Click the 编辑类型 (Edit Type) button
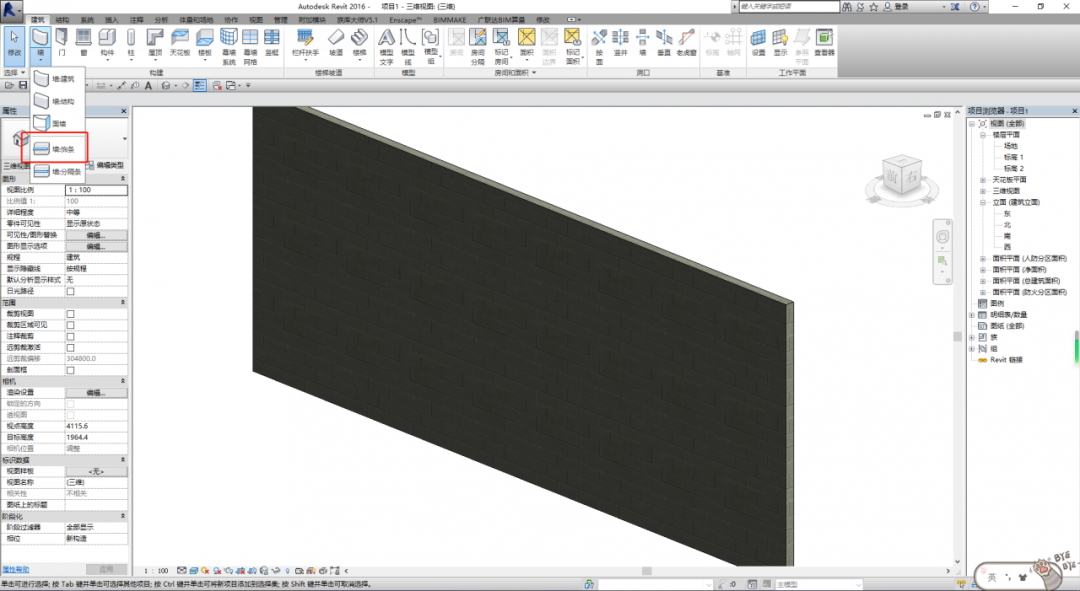Image resolution: width=1080 pixels, height=591 pixels. (105, 165)
